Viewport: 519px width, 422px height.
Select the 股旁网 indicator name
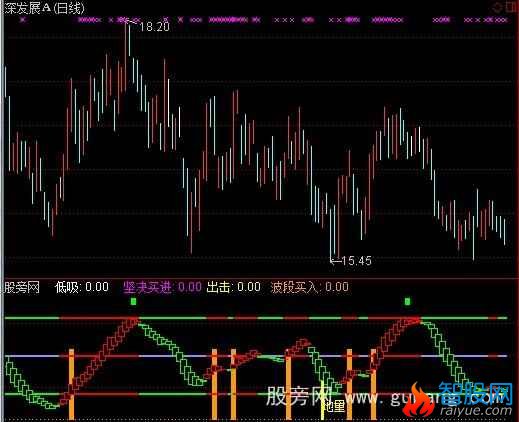click(22, 287)
